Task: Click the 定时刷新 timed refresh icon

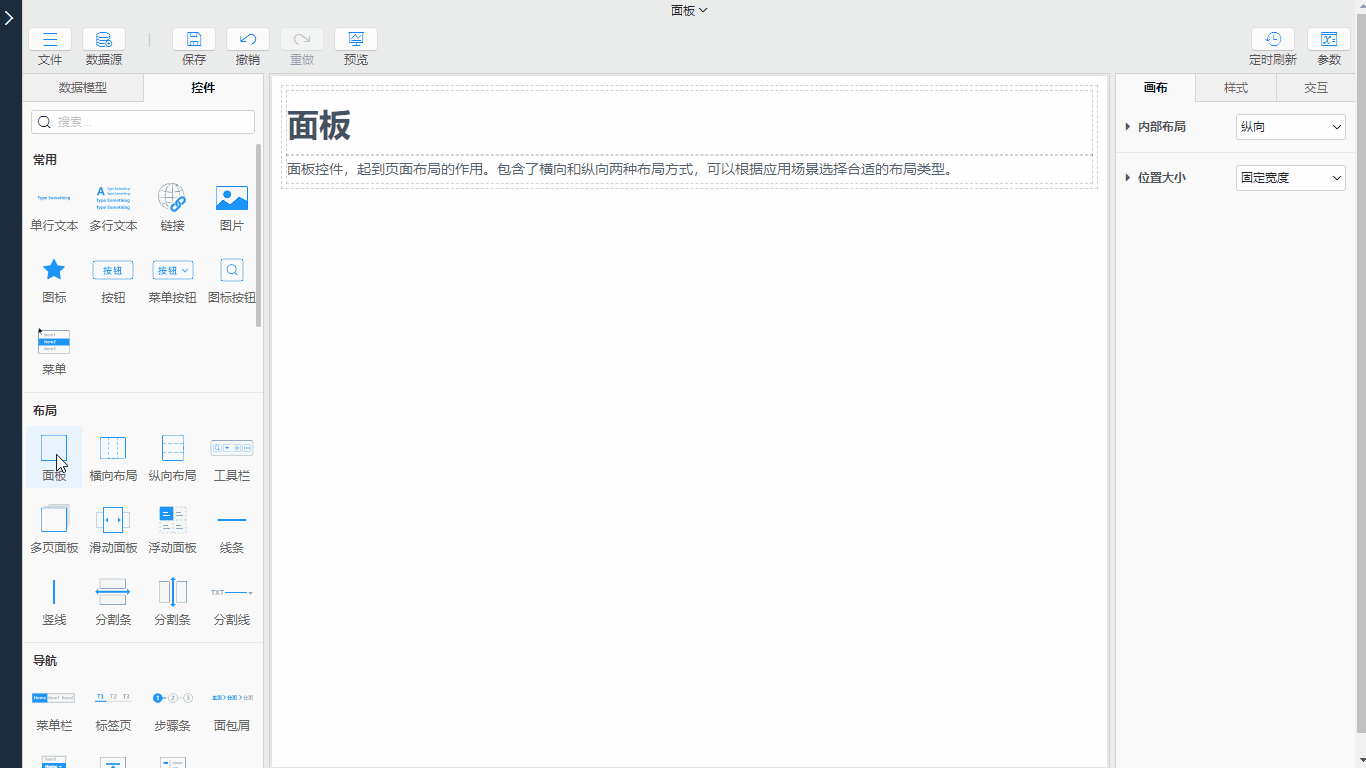Action: click(x=1273, y=40)
